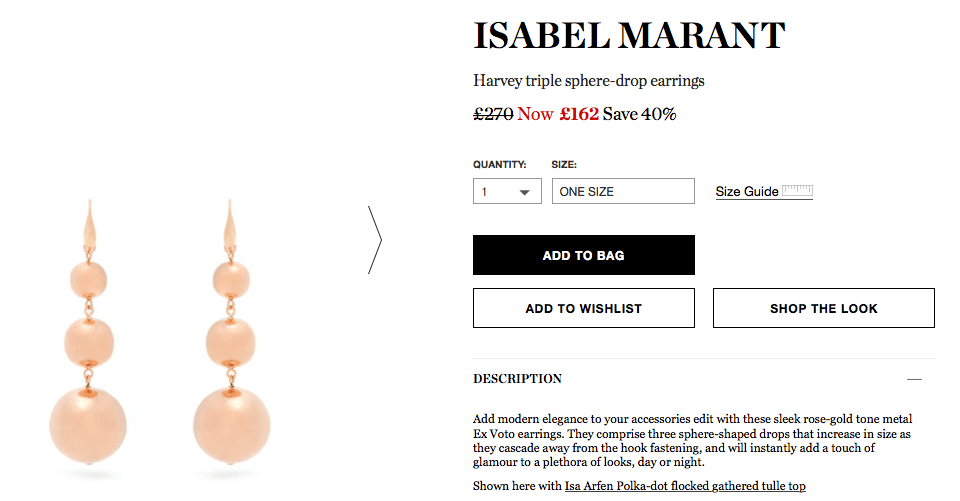960x501 pixels.
Task: Click the red Now £162 sale price
Action: tap(558, 114)
